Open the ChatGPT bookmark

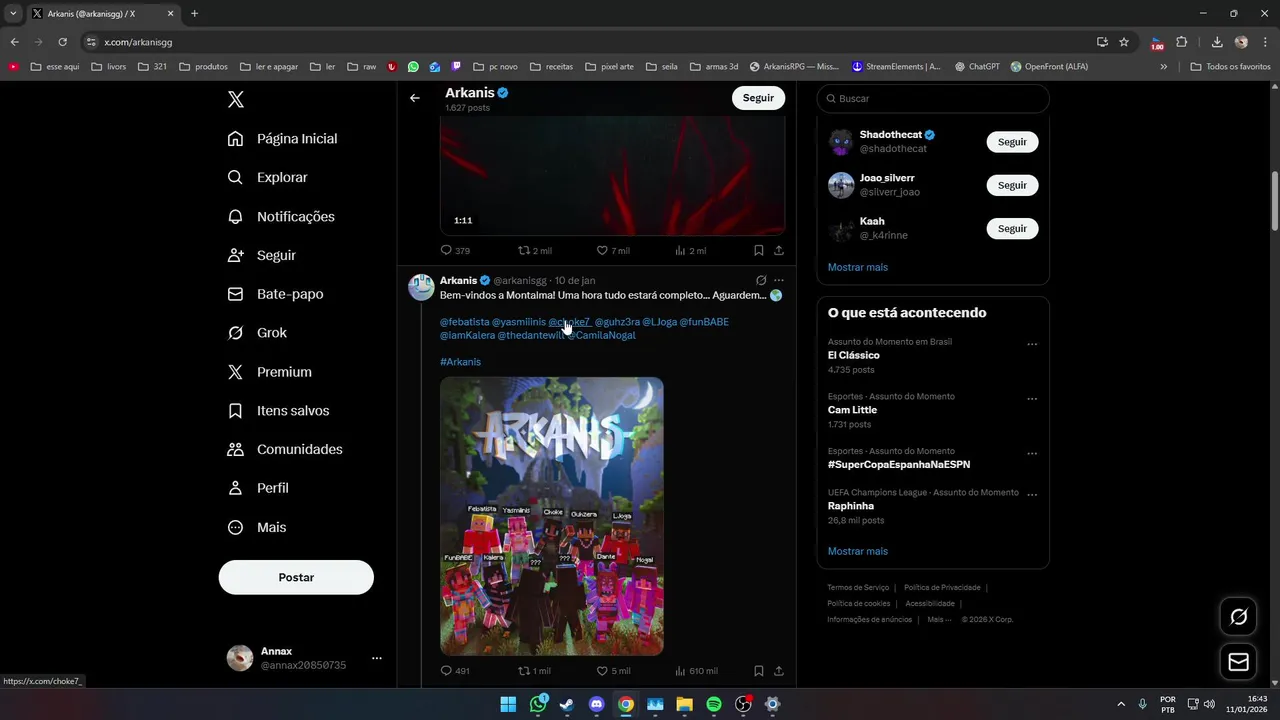[x=977, y=67]
